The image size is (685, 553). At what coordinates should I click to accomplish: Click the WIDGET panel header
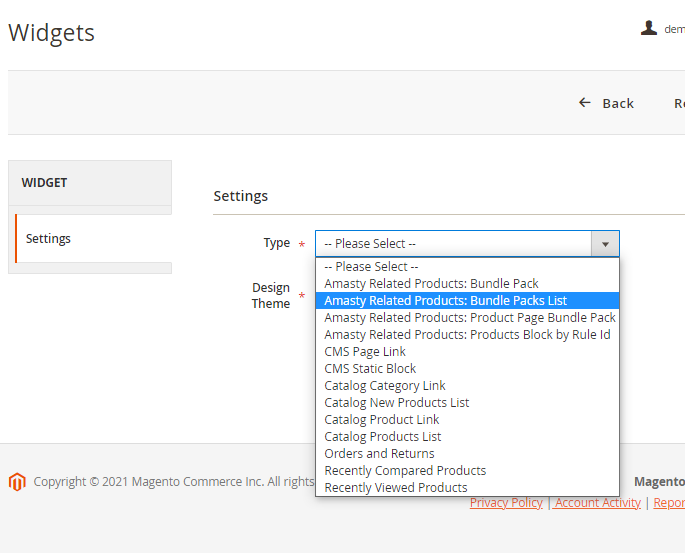(90, 183)
